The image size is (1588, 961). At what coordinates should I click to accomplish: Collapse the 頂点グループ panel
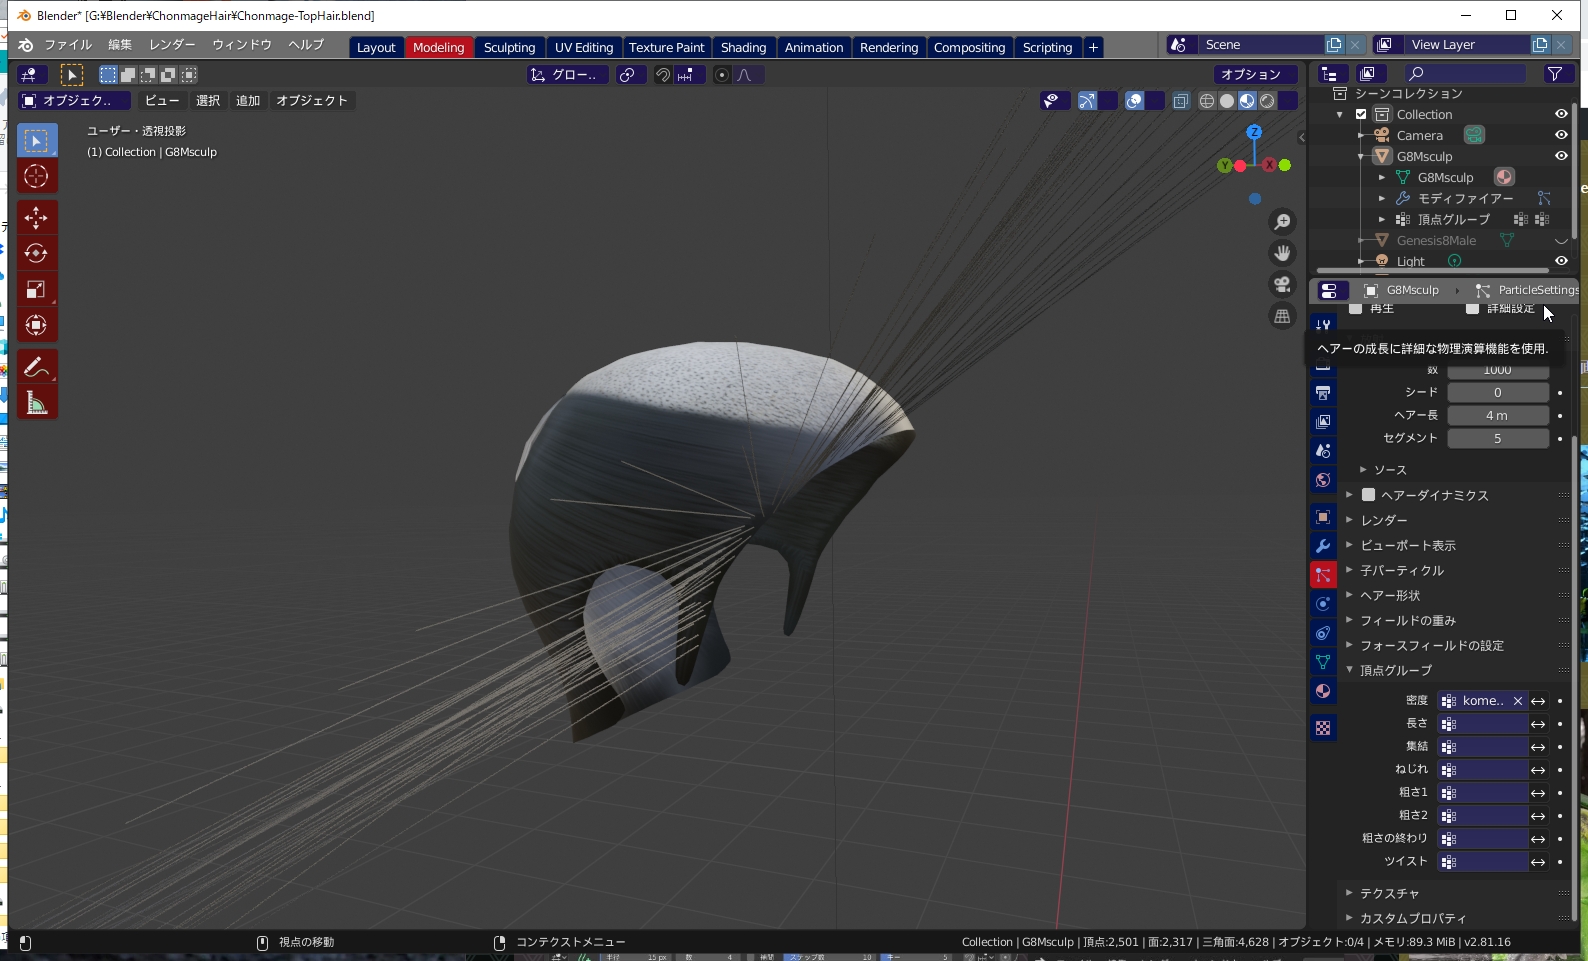click(1395, 670)
